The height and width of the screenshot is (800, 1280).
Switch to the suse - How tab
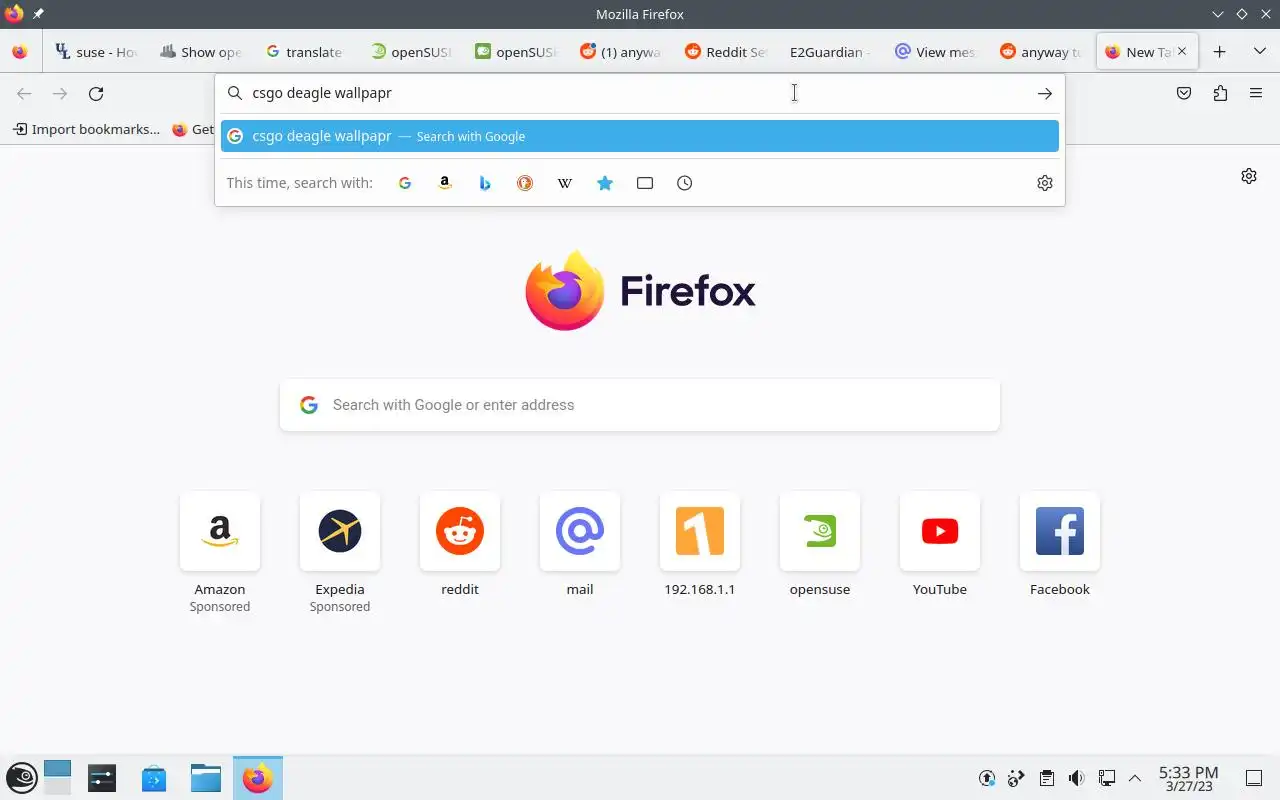click(x=95, y=52)
